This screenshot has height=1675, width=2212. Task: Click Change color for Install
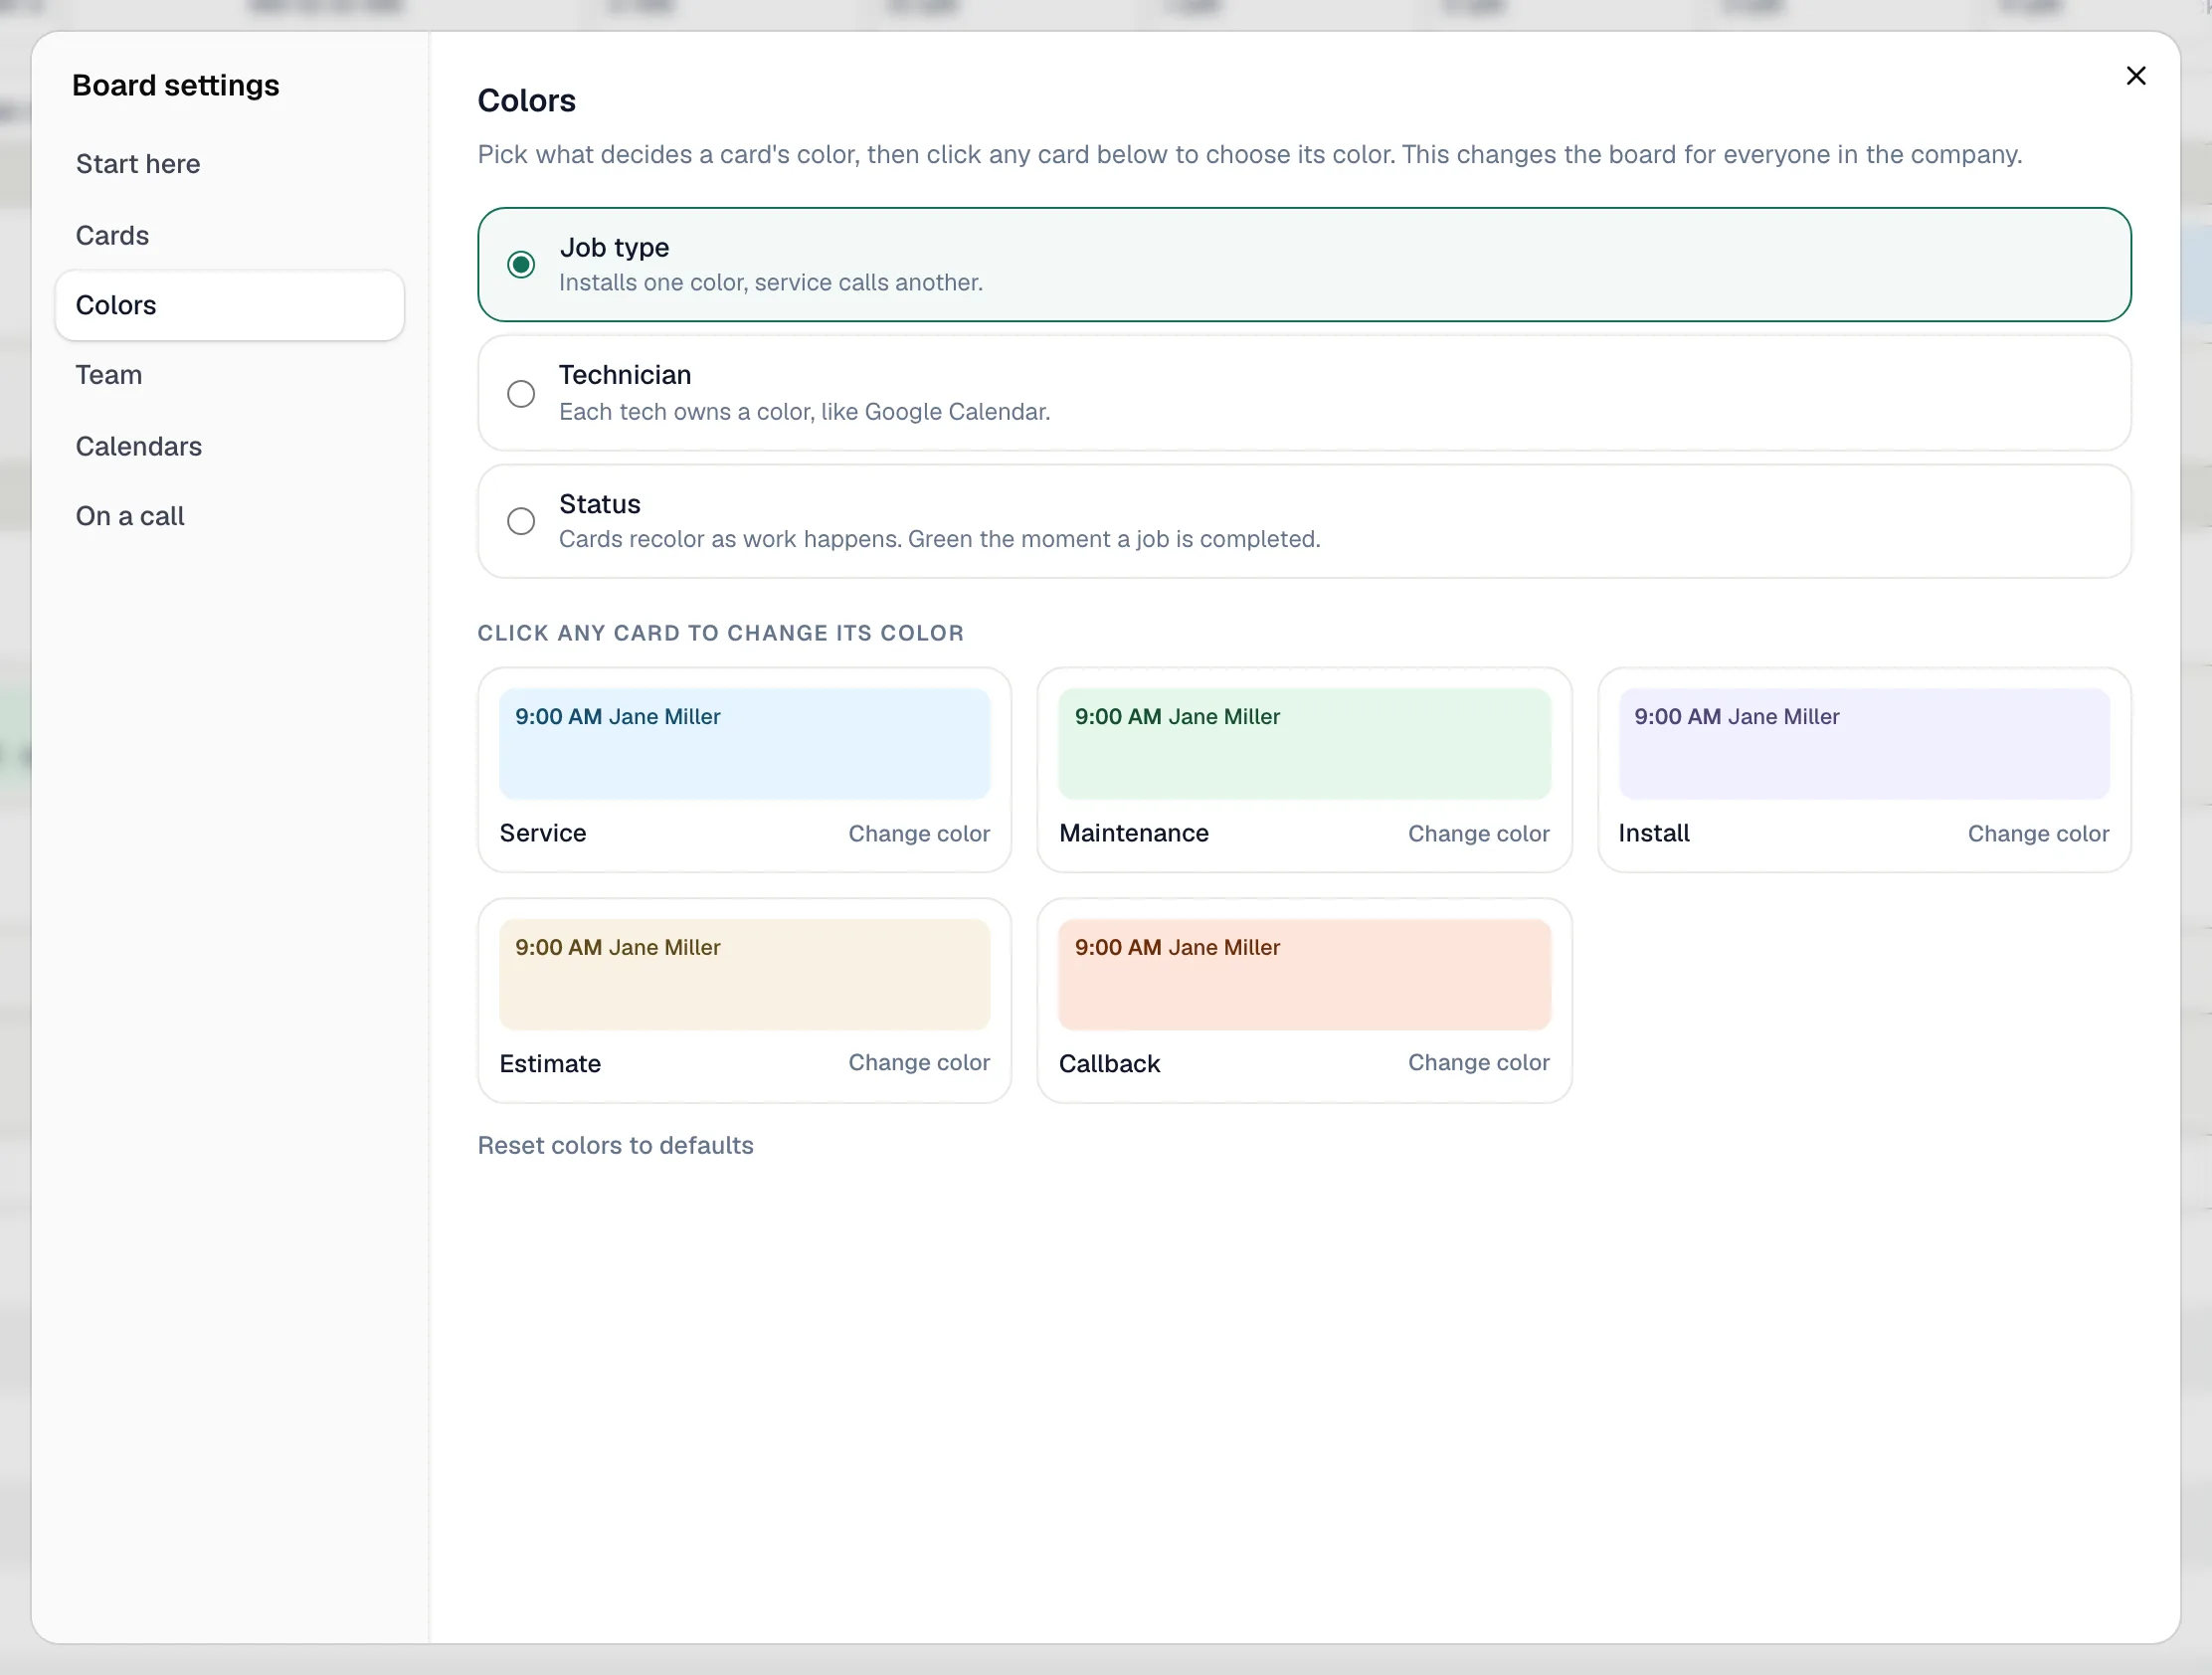pyautogui.click(x=2038, y=833)
